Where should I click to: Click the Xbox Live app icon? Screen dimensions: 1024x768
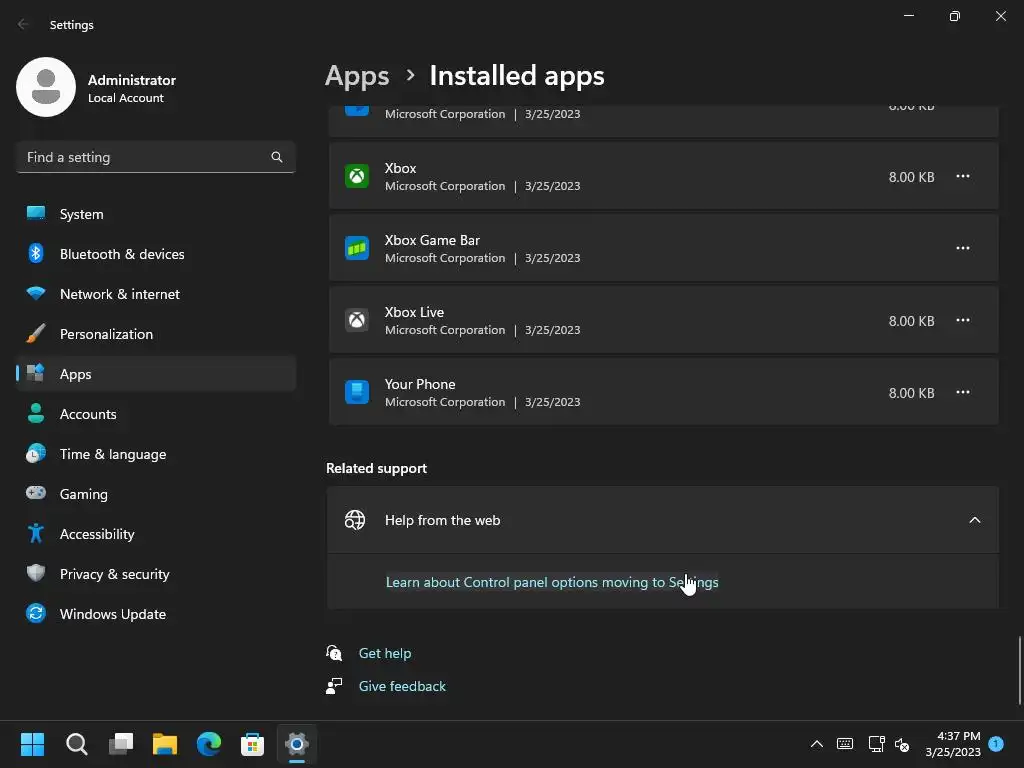[357, 321]
